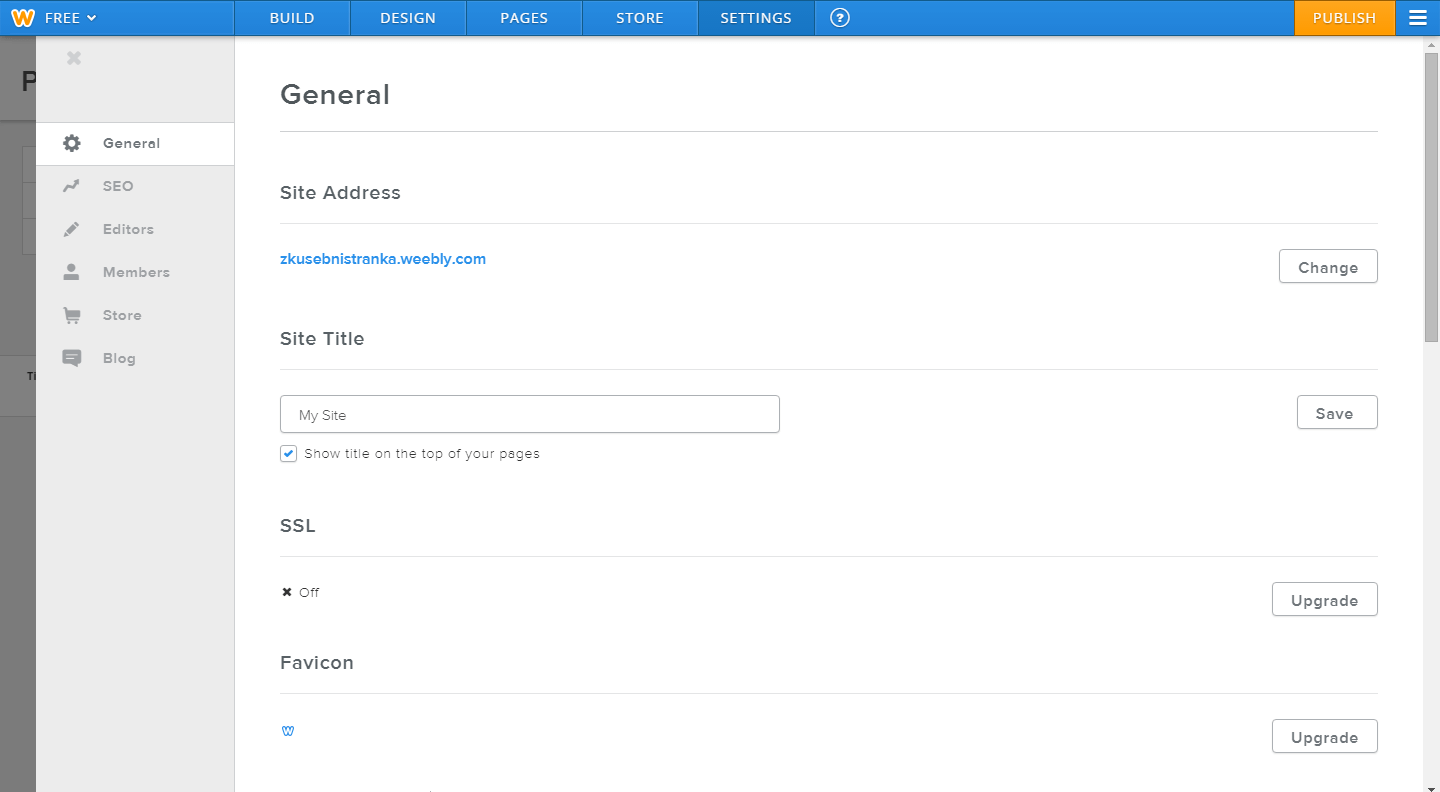
Task: Click Change button for Site Address
Action: [x=1327, y=267]
